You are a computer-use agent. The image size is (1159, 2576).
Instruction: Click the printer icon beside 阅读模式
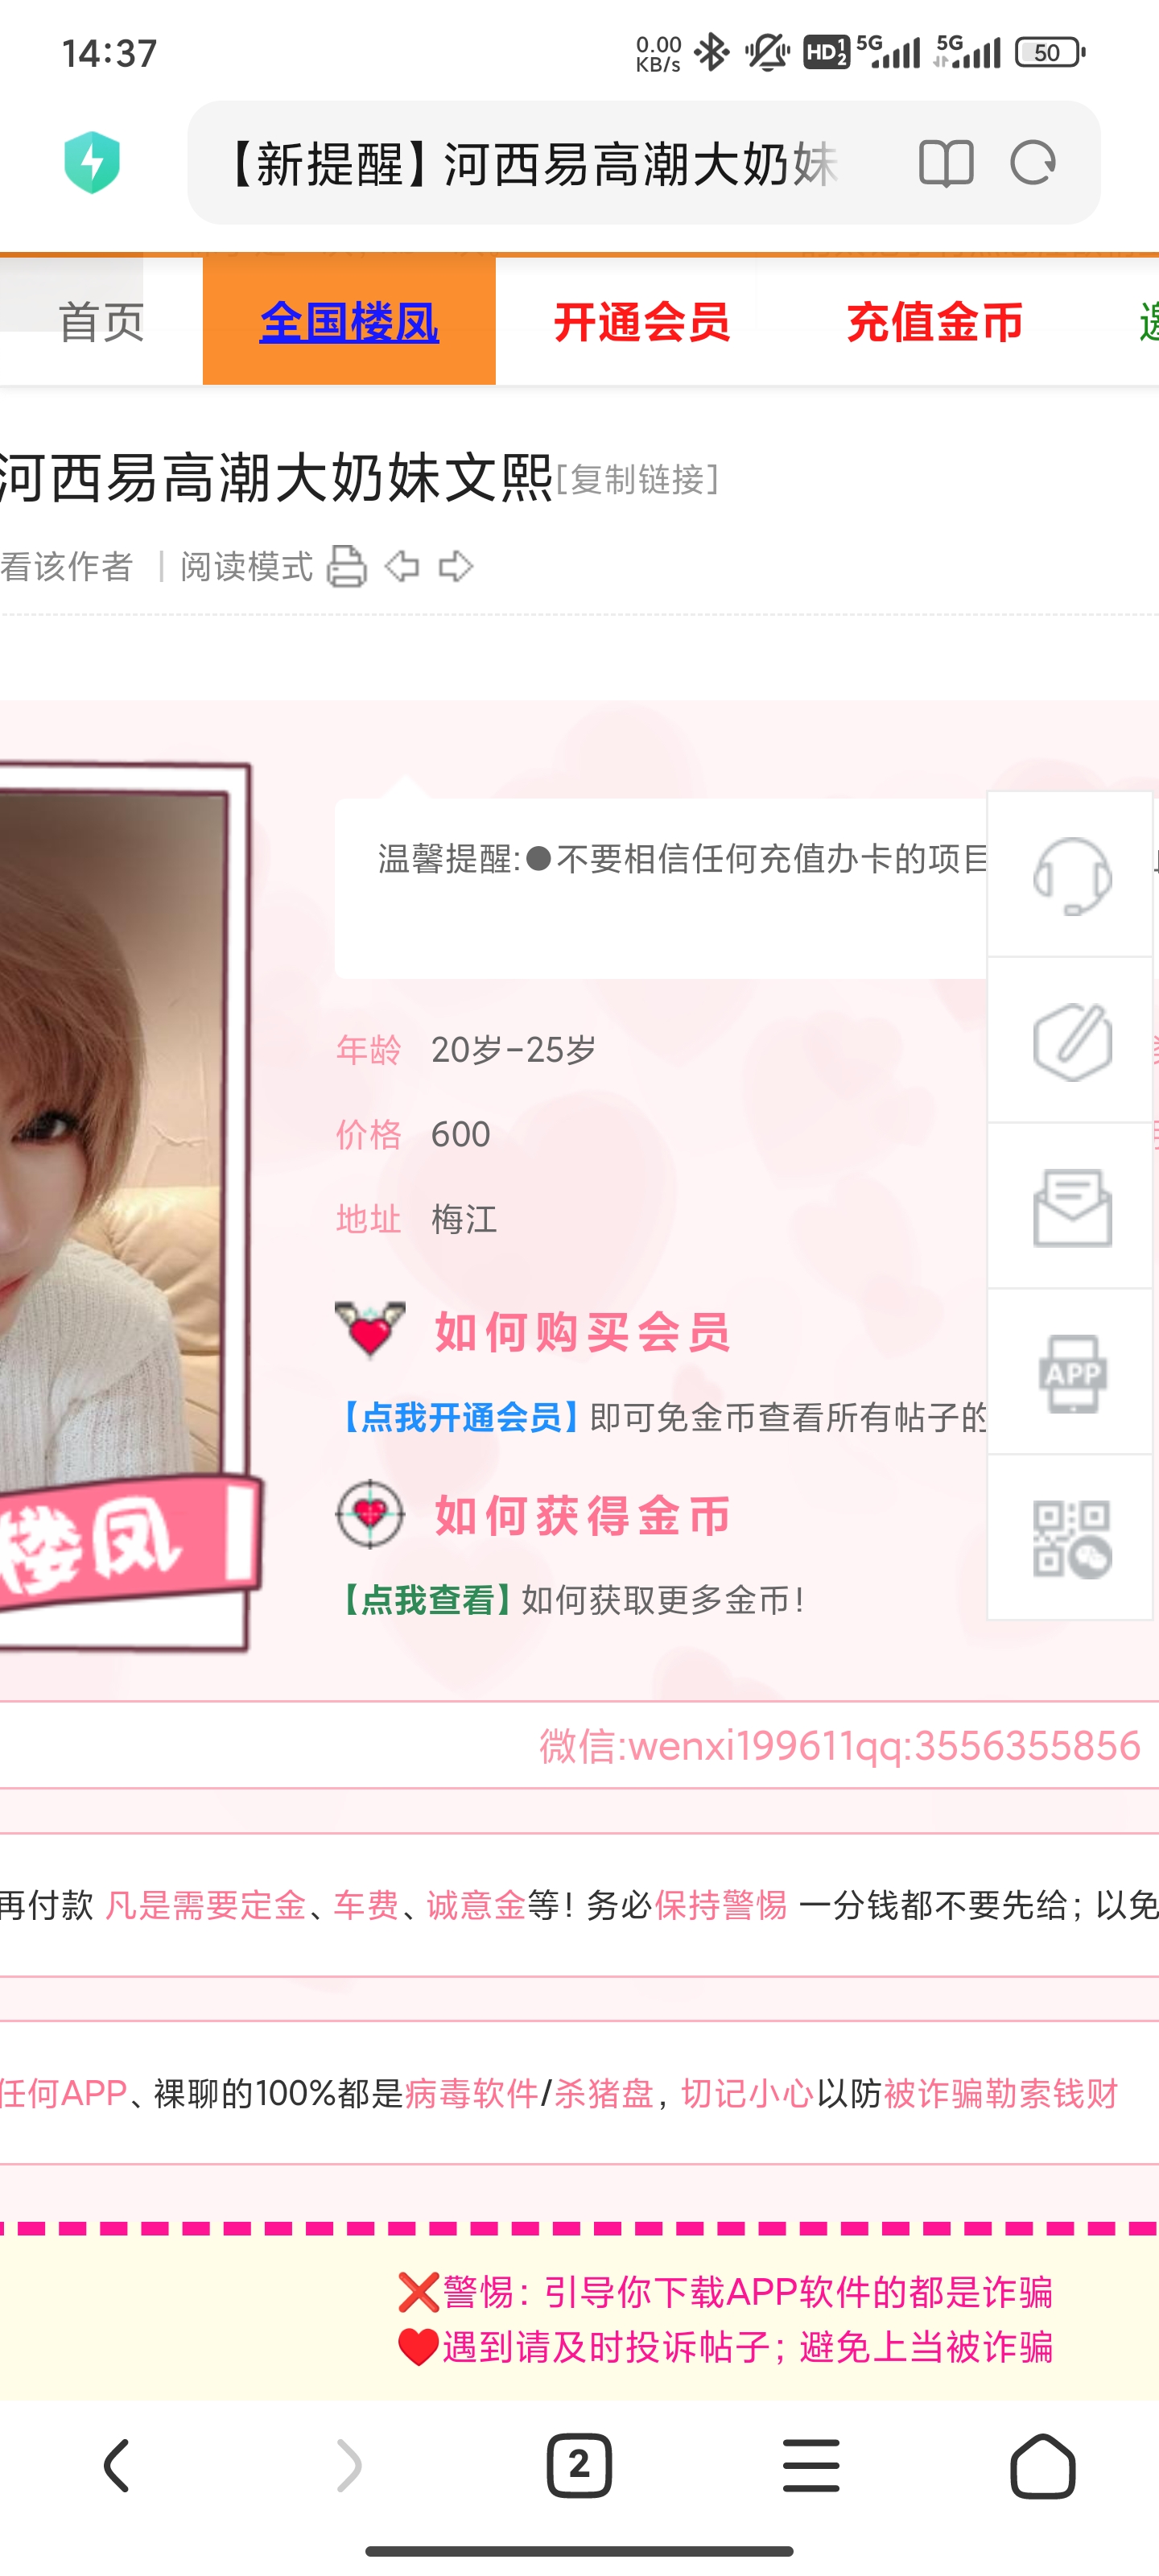click(347, 566)
